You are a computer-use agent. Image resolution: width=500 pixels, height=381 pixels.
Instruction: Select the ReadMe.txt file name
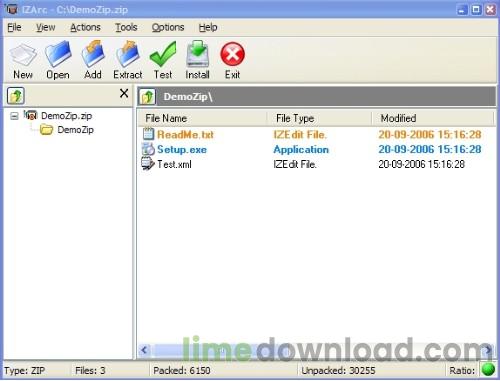coord(185,134)
